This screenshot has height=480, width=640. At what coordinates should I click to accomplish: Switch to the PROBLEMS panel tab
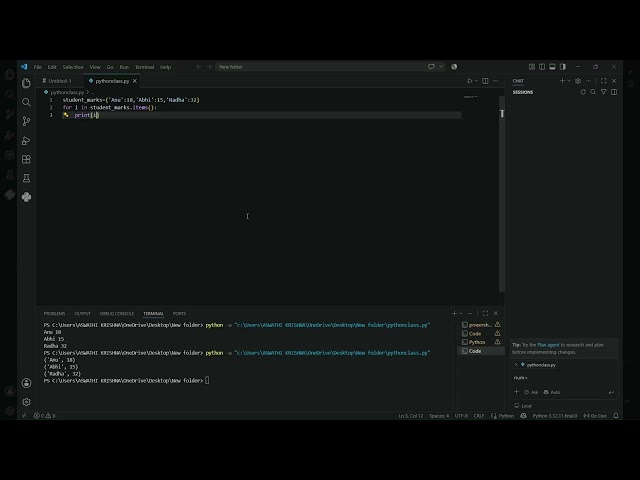pos(54,313)
